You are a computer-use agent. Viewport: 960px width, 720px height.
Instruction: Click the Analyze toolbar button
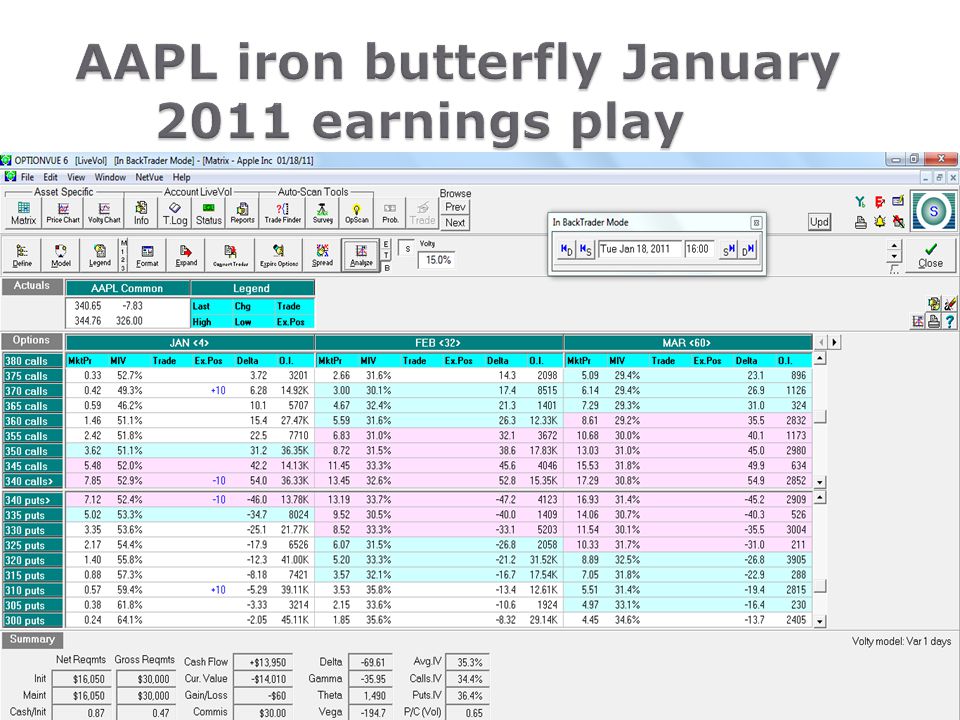point(361,255)
